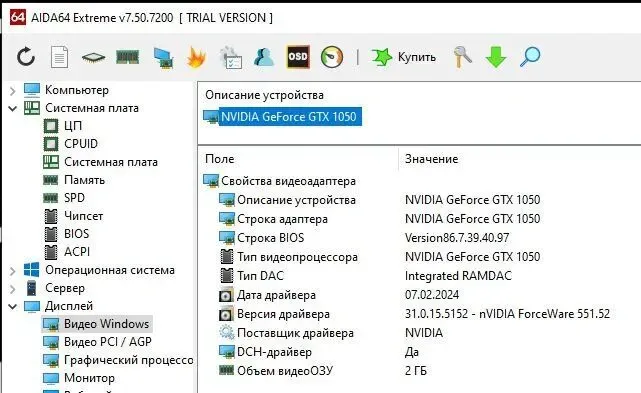The width and height of the screenshot is (641, 393).
Task: Select CPUID in the tree
Action: click(81, 144)
